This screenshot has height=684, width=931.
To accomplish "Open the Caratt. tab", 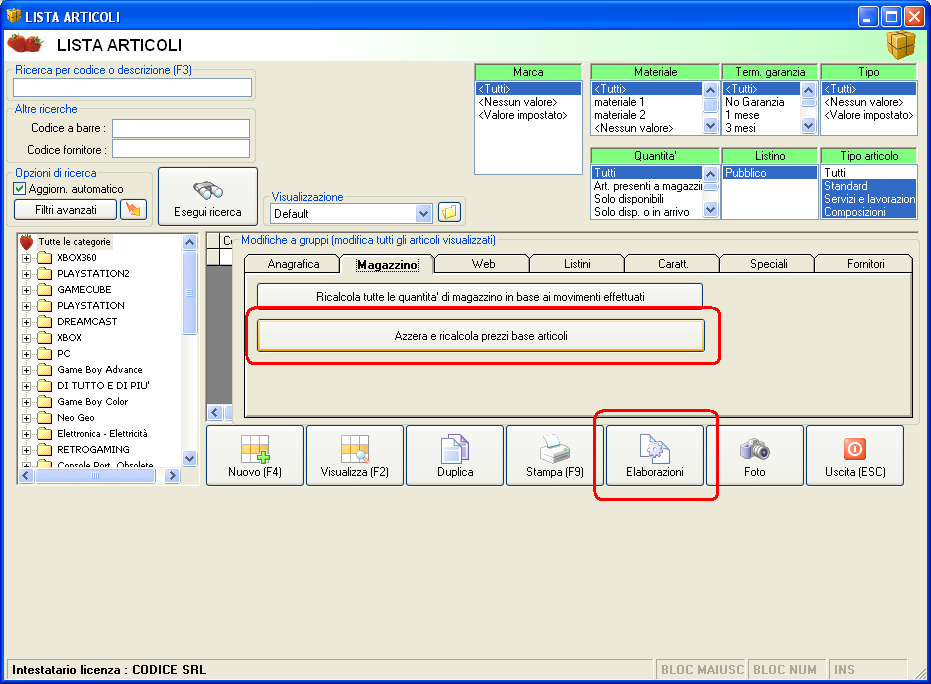I will [x=673, y=264].
